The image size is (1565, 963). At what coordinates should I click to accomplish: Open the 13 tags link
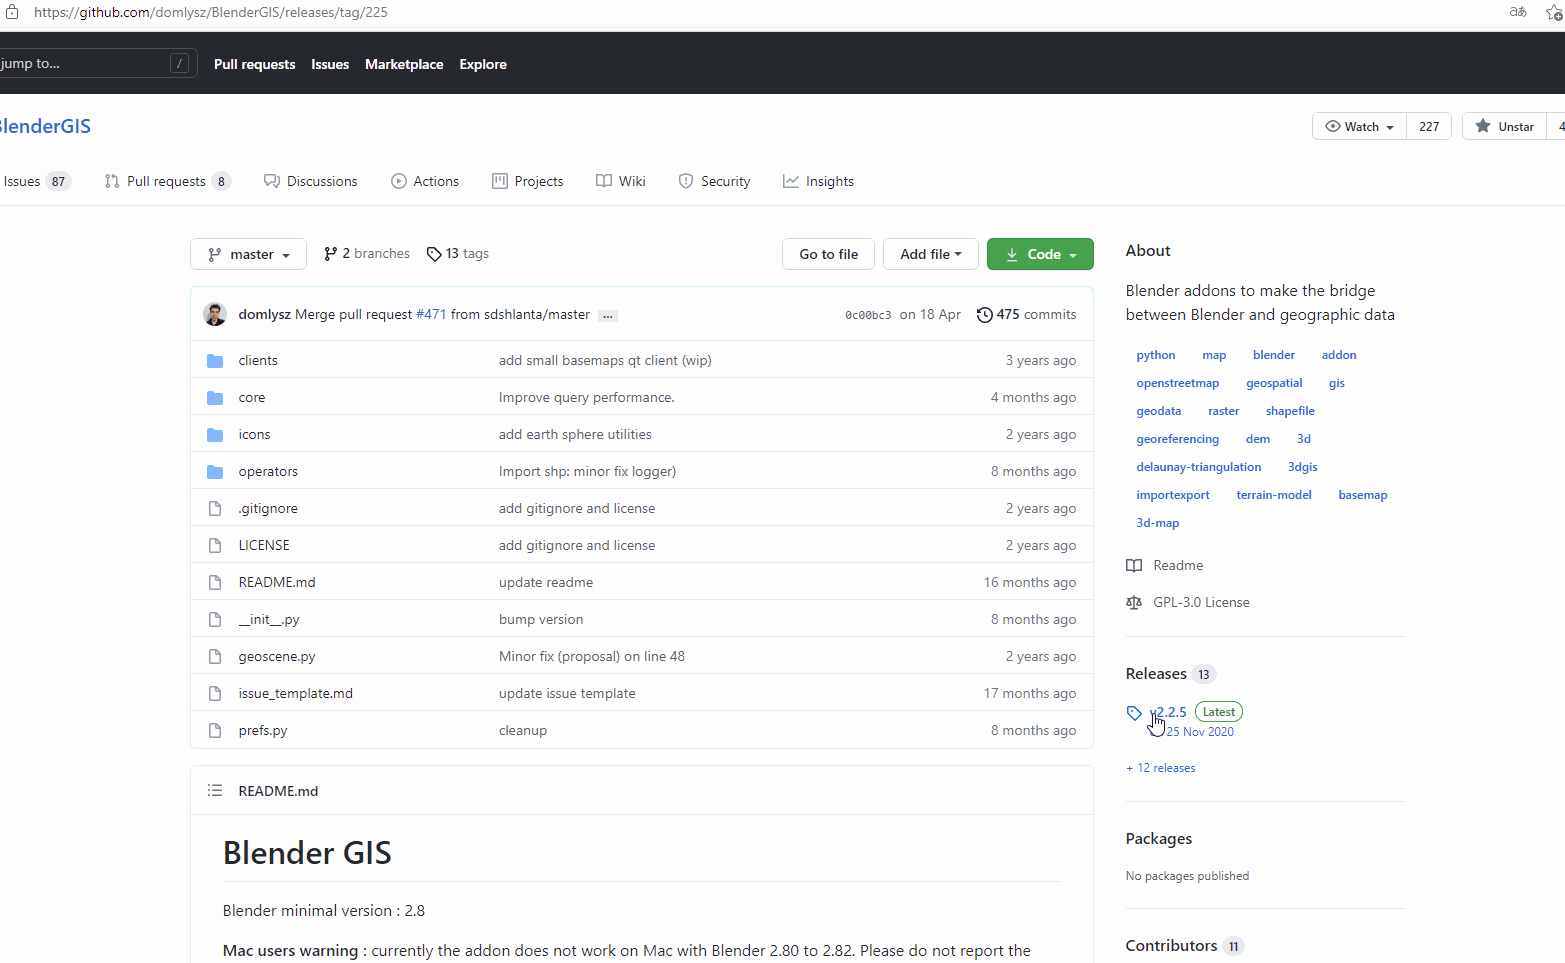point(458,254)
